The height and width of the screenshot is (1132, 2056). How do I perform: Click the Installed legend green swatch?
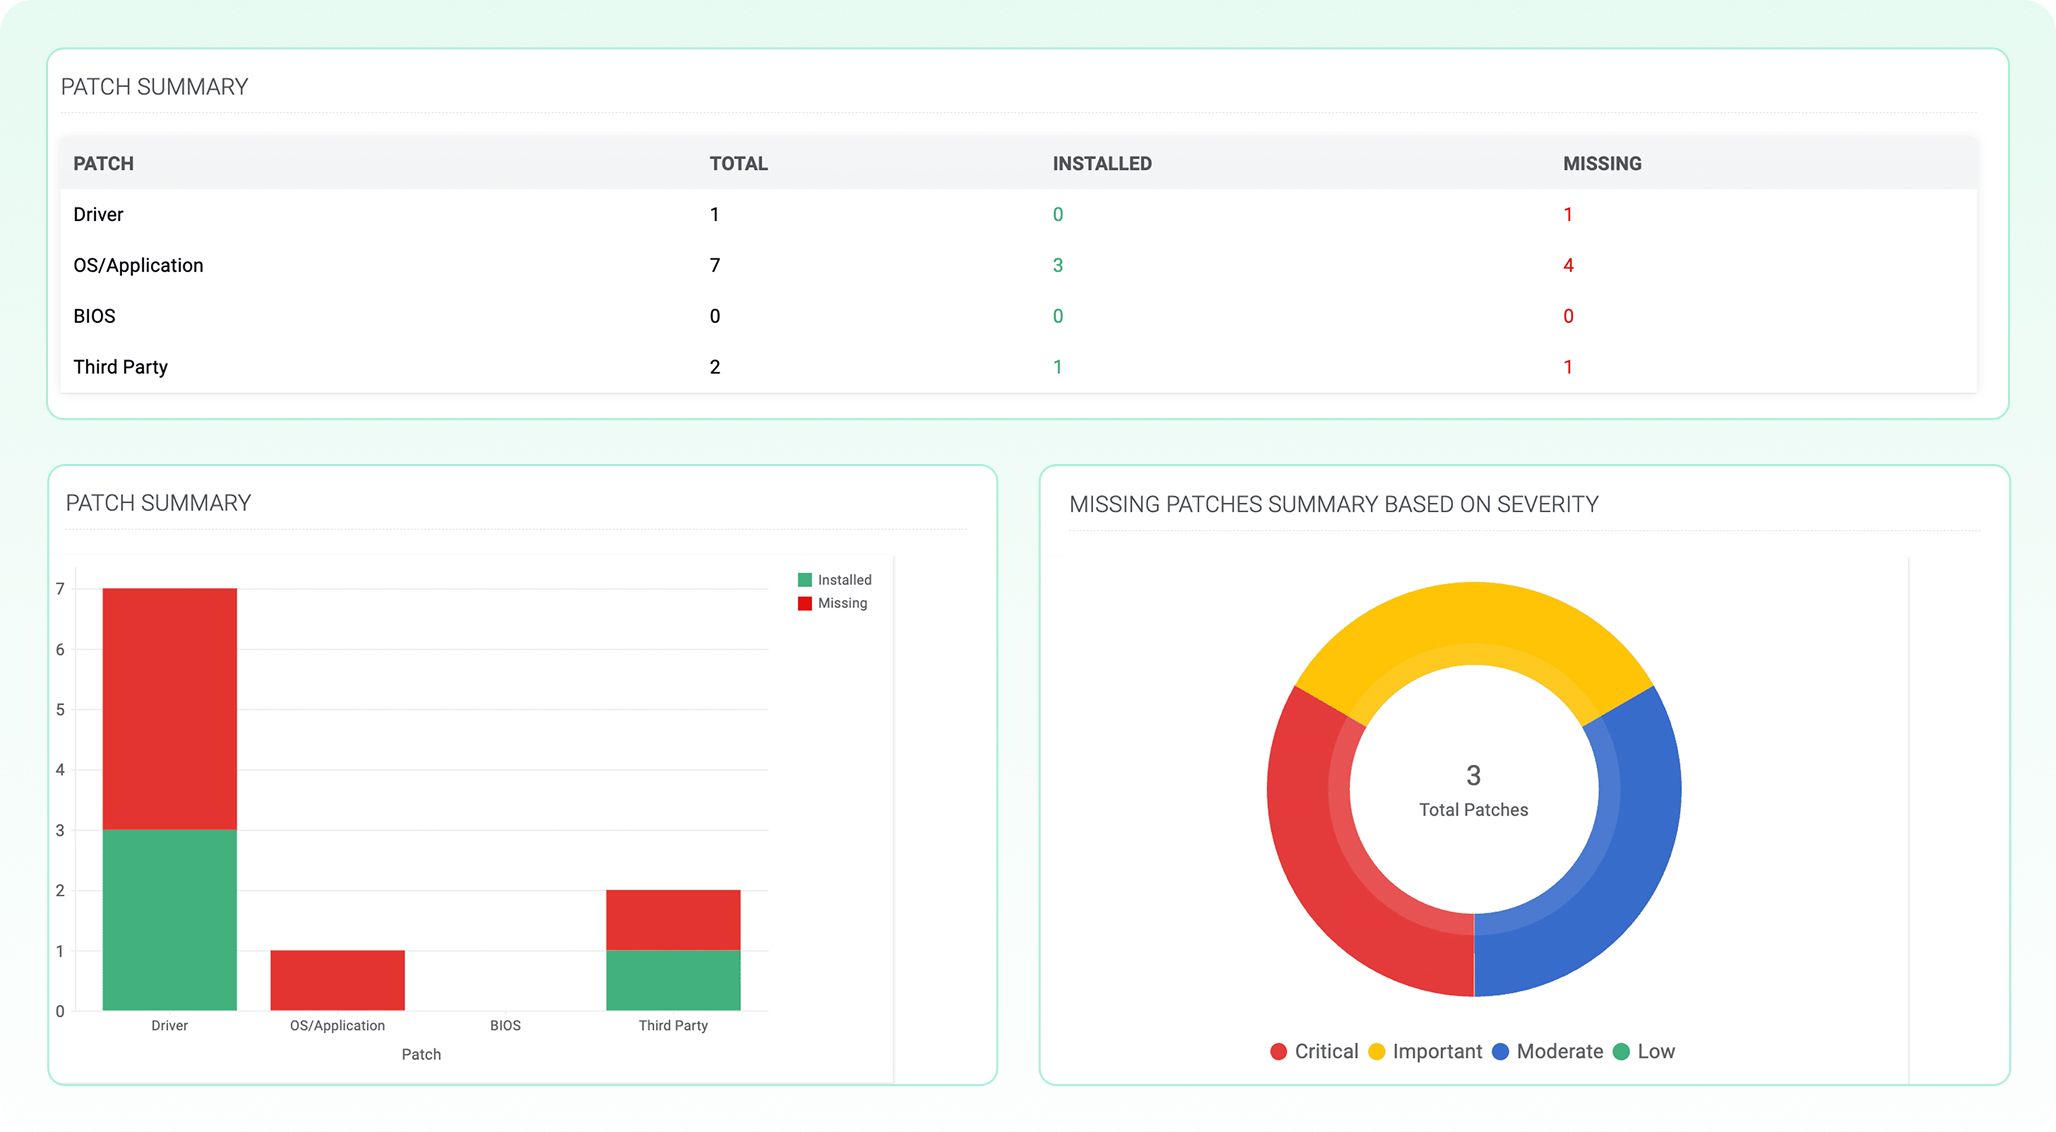tap(804, 580)
